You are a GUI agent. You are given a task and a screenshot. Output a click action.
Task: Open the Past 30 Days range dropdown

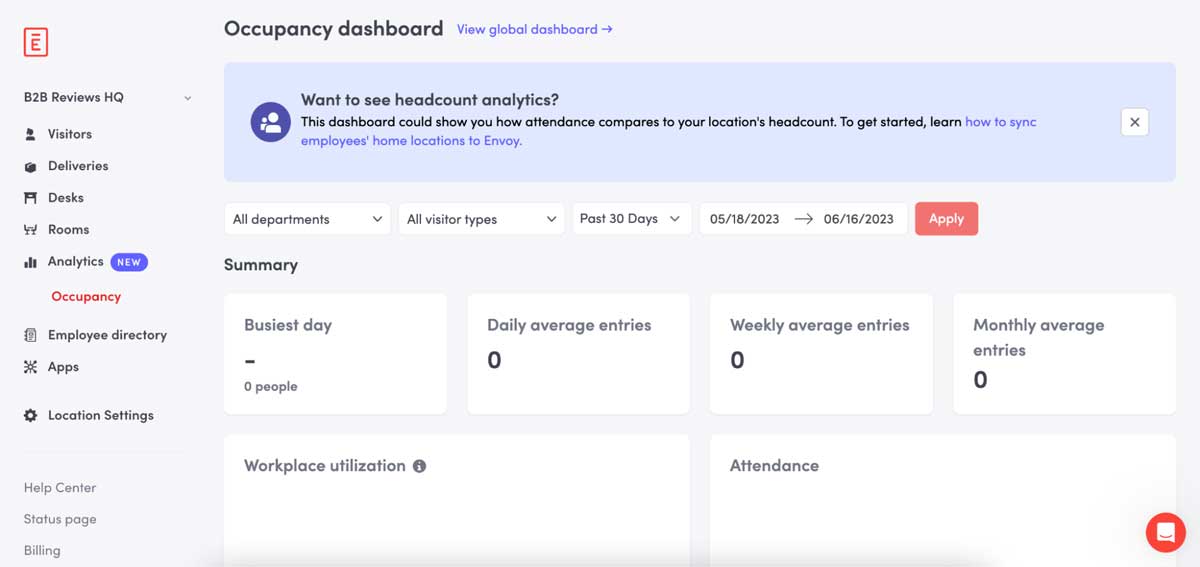tap(631, 219)
